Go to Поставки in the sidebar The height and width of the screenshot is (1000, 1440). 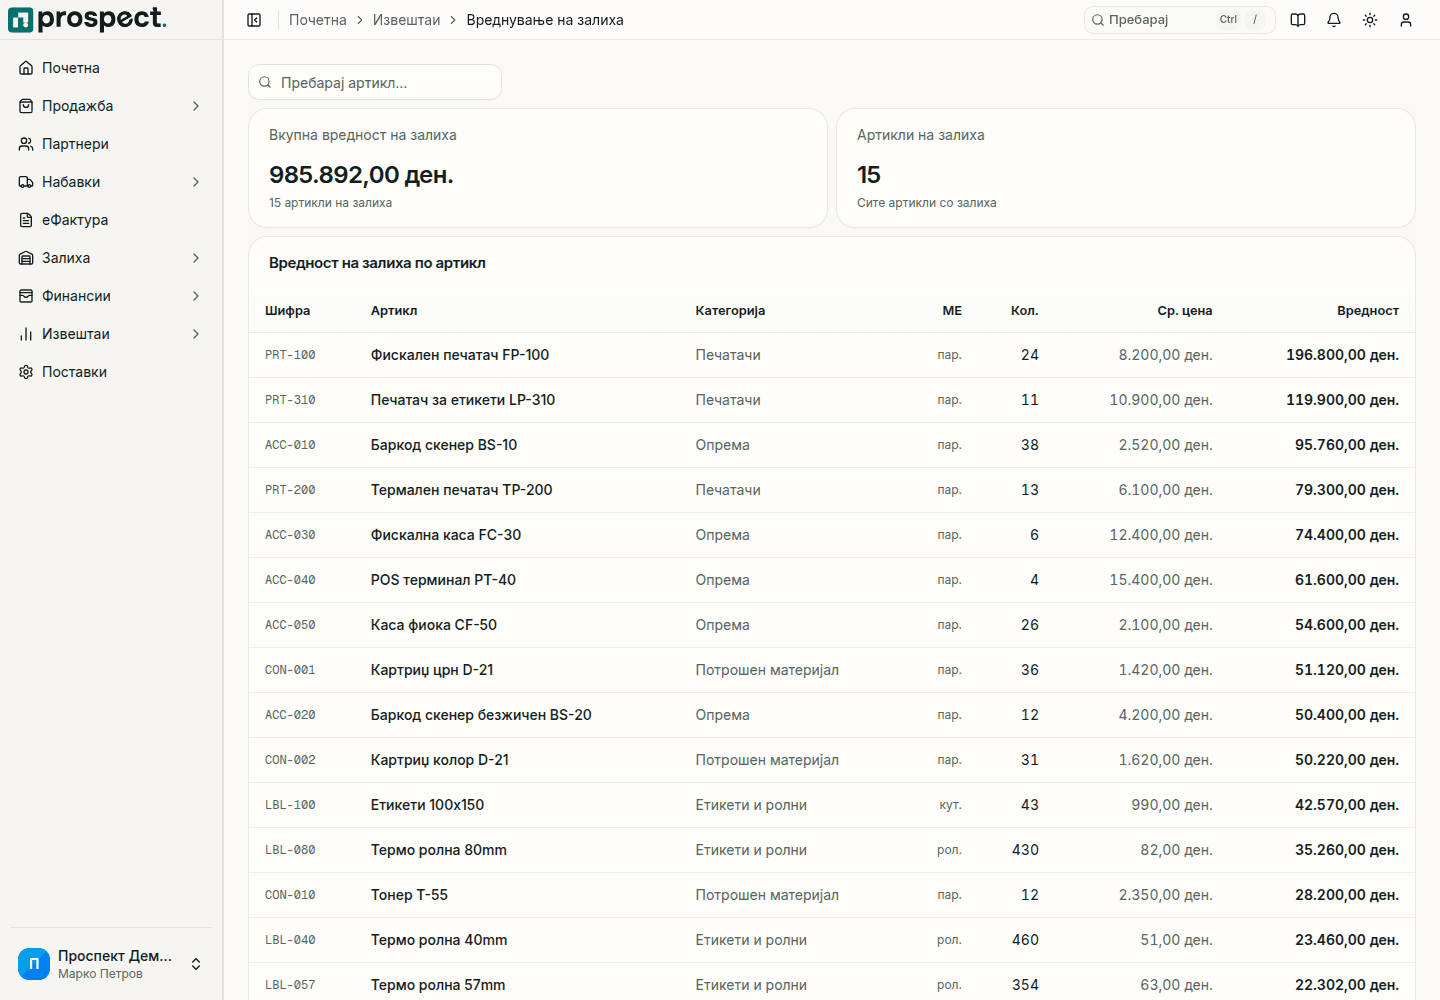click(x=111, y=372)
